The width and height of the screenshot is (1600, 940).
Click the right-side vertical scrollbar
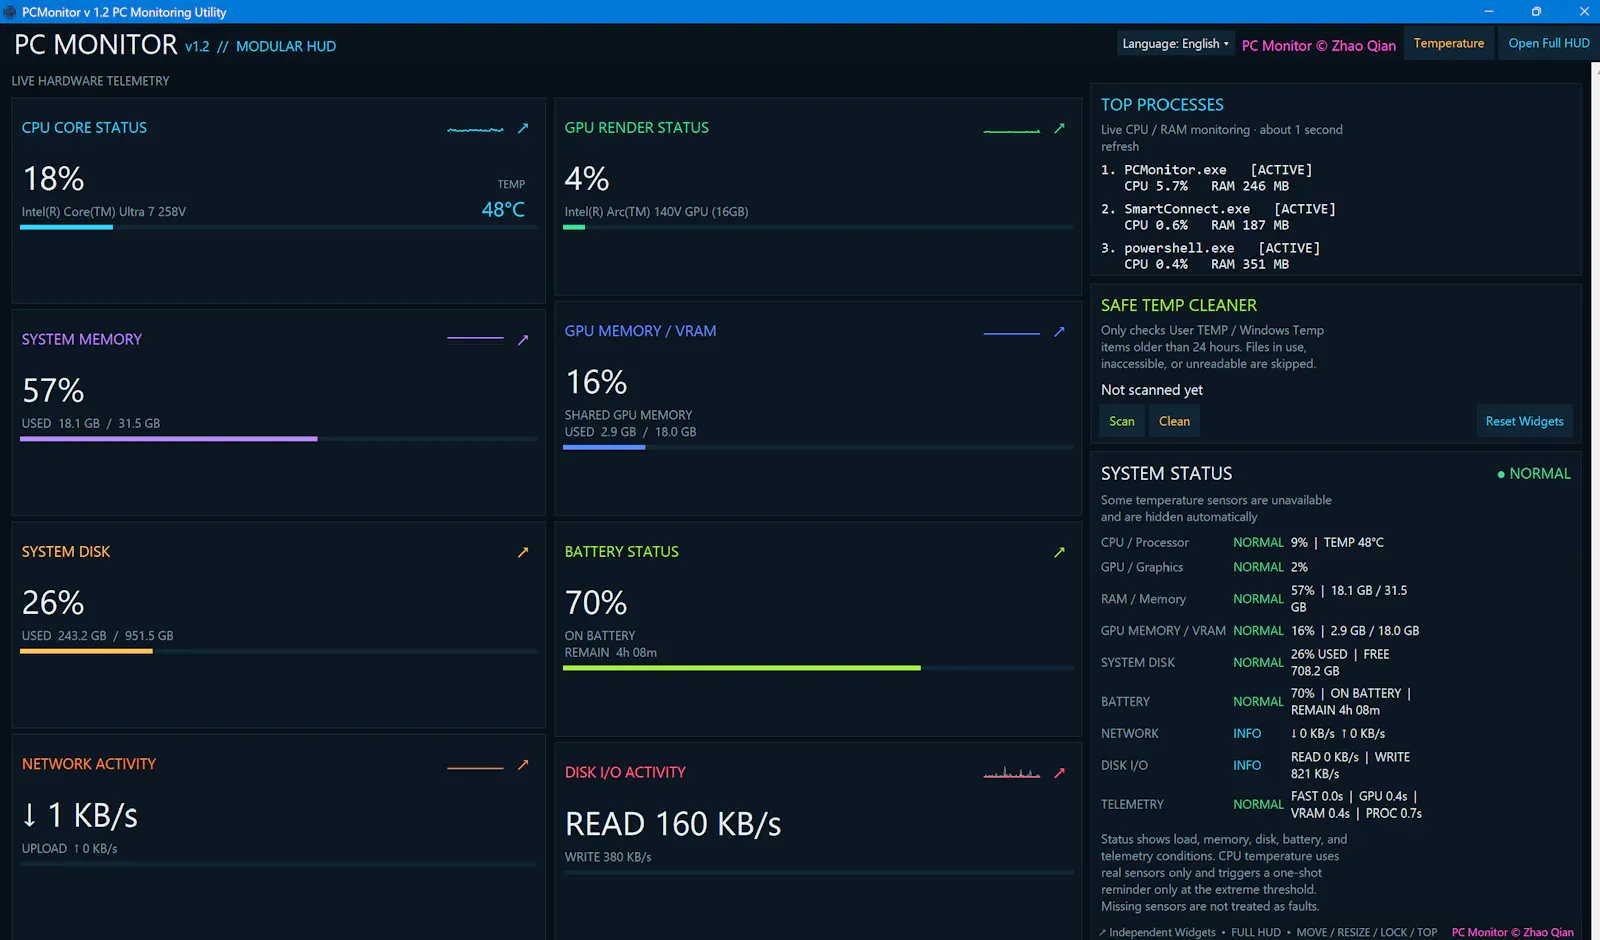[1595, 500]
